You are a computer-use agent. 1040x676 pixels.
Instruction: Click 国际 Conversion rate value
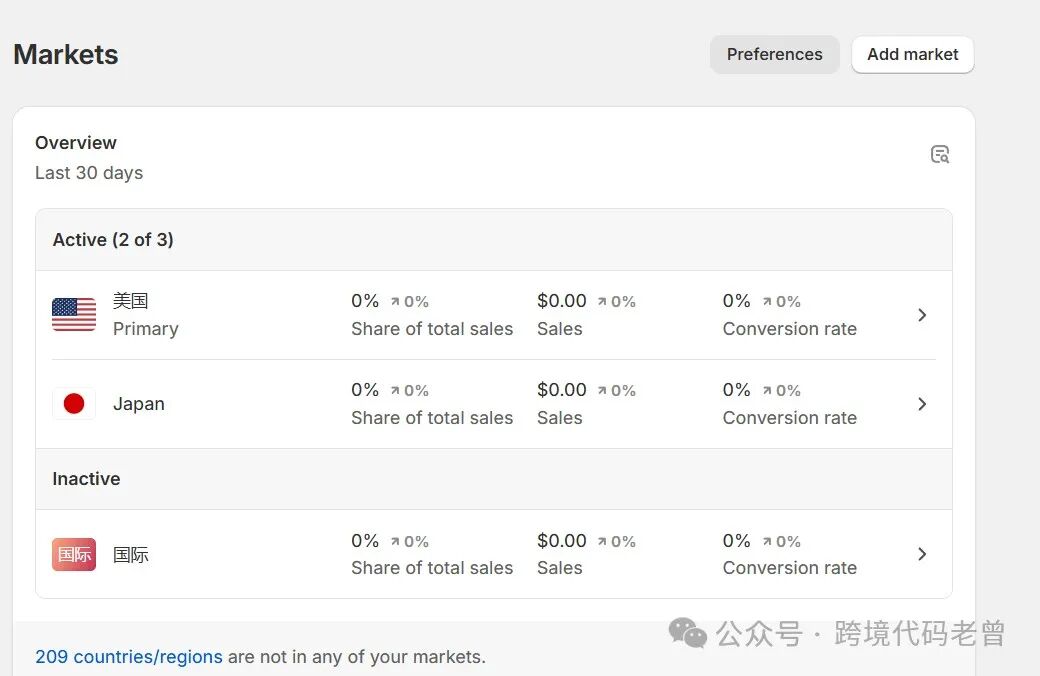737,541
